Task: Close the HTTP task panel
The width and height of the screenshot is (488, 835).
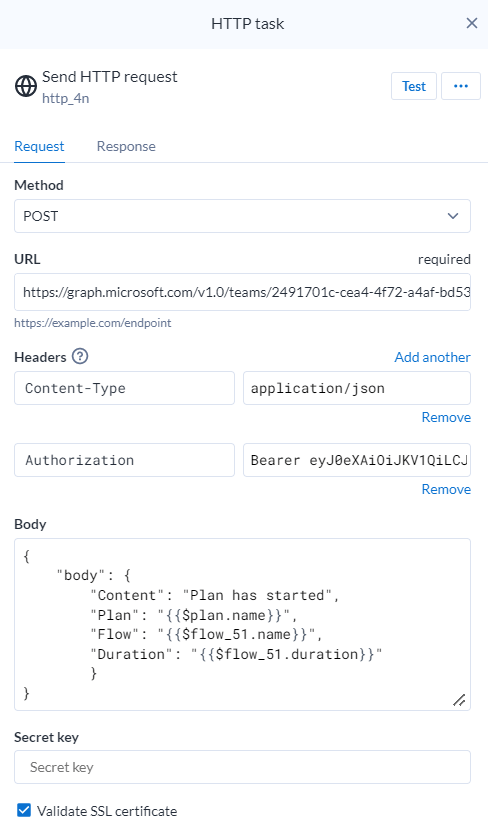Action: point(471,23)
